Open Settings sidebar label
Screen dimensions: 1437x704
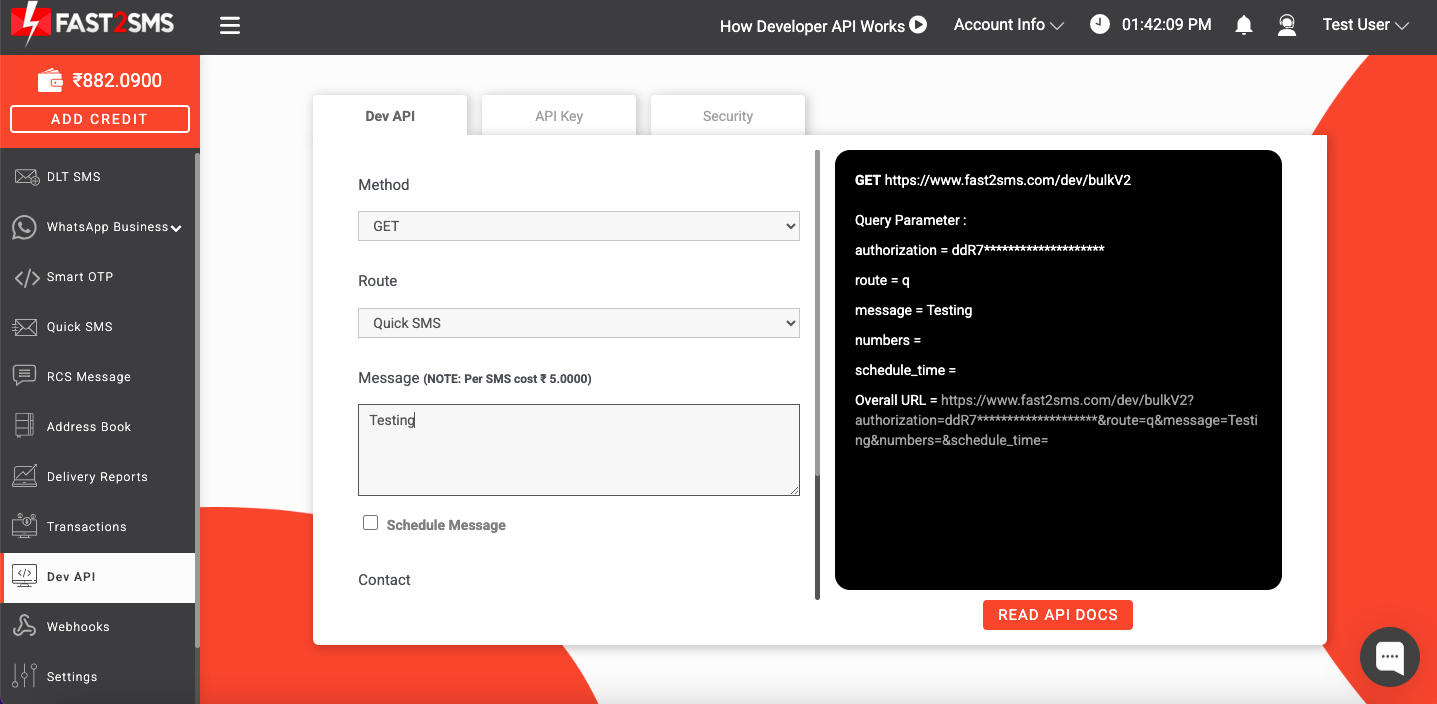72,677
